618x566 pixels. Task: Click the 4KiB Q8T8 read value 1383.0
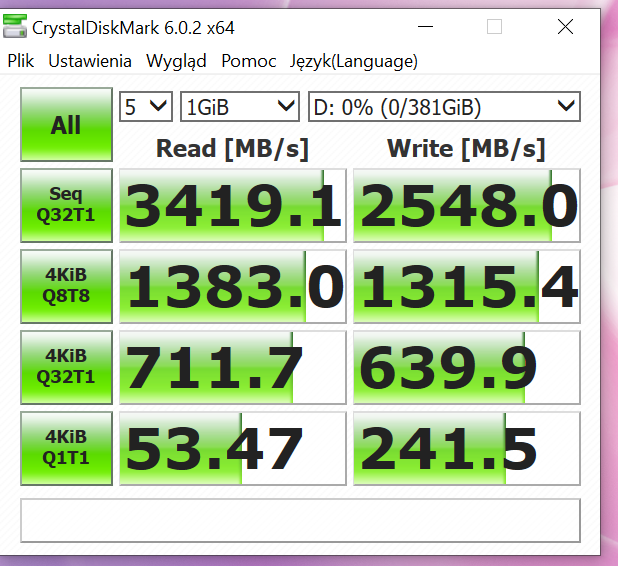coord(232,286)
